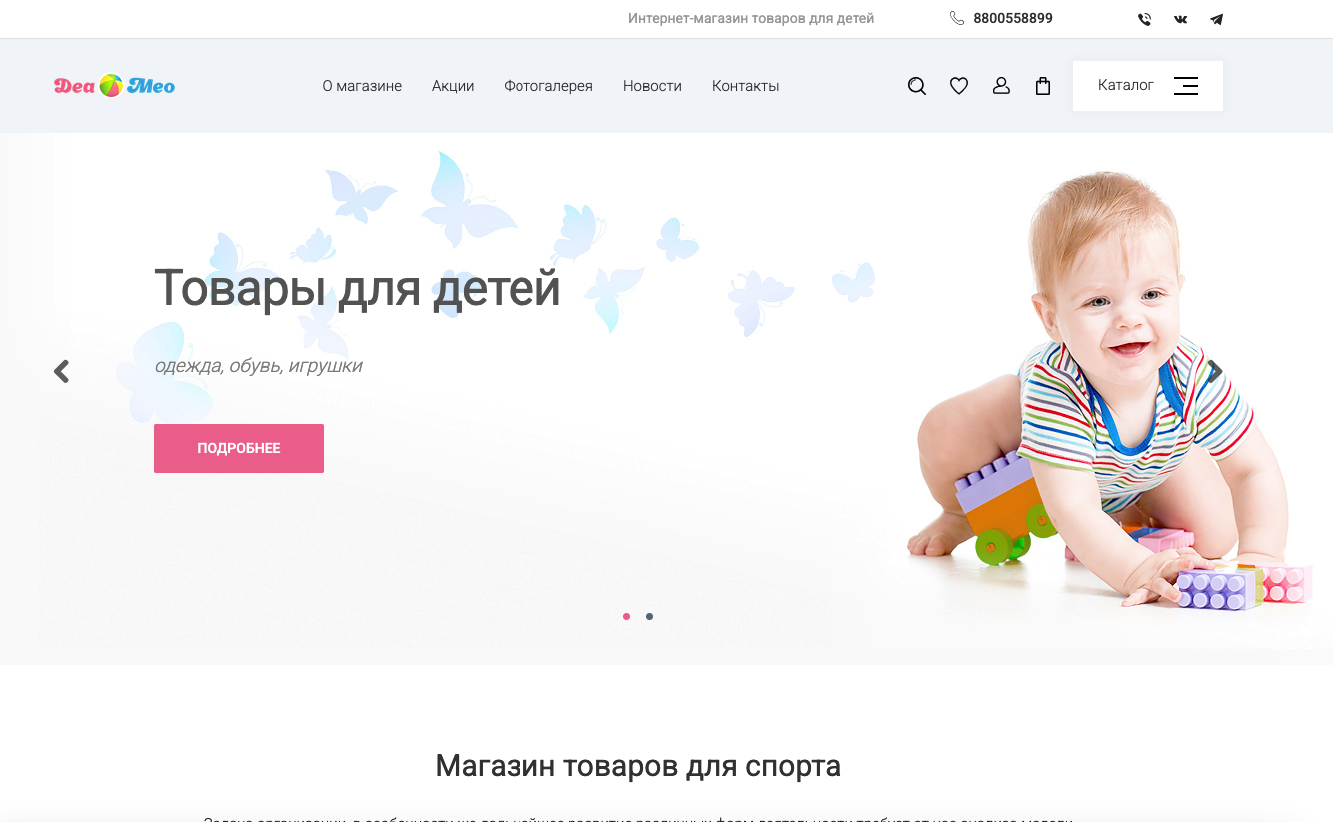Go to the Dea Meo logo homepage
This screenshot has height=822, width=1333.
pos(114,86)
